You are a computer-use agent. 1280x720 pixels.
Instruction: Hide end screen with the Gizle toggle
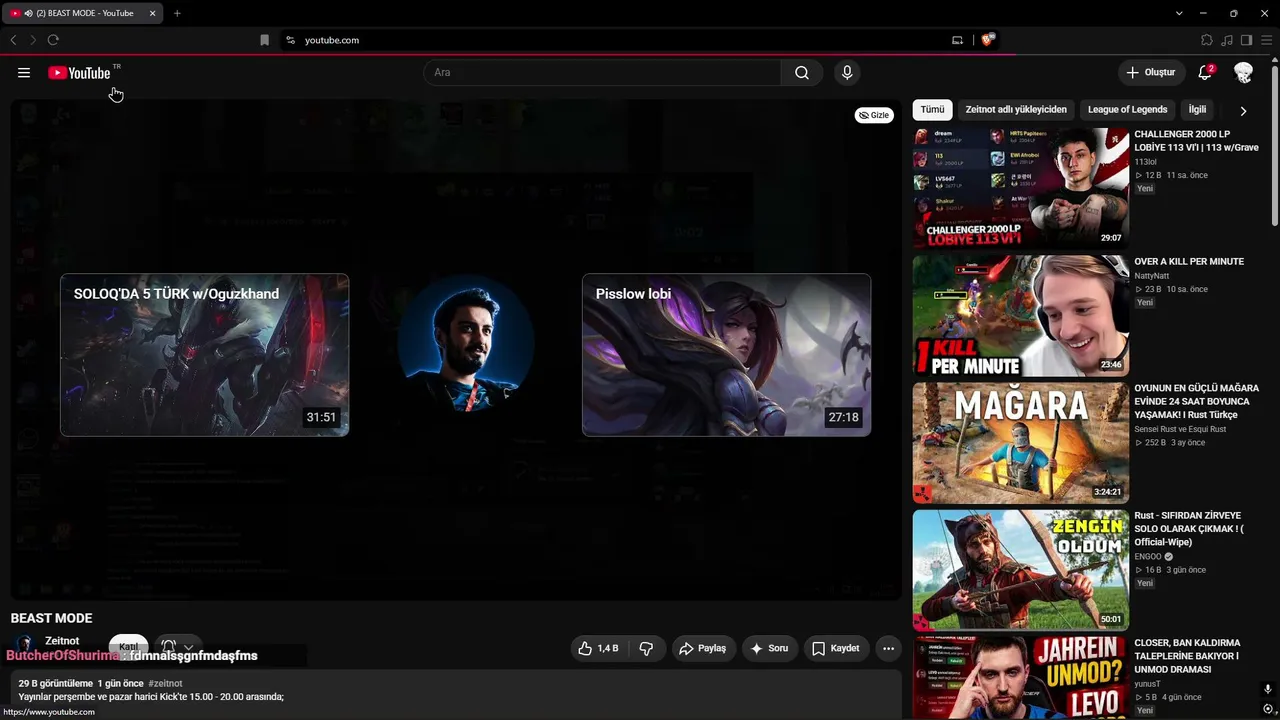[x=874, y=115]
